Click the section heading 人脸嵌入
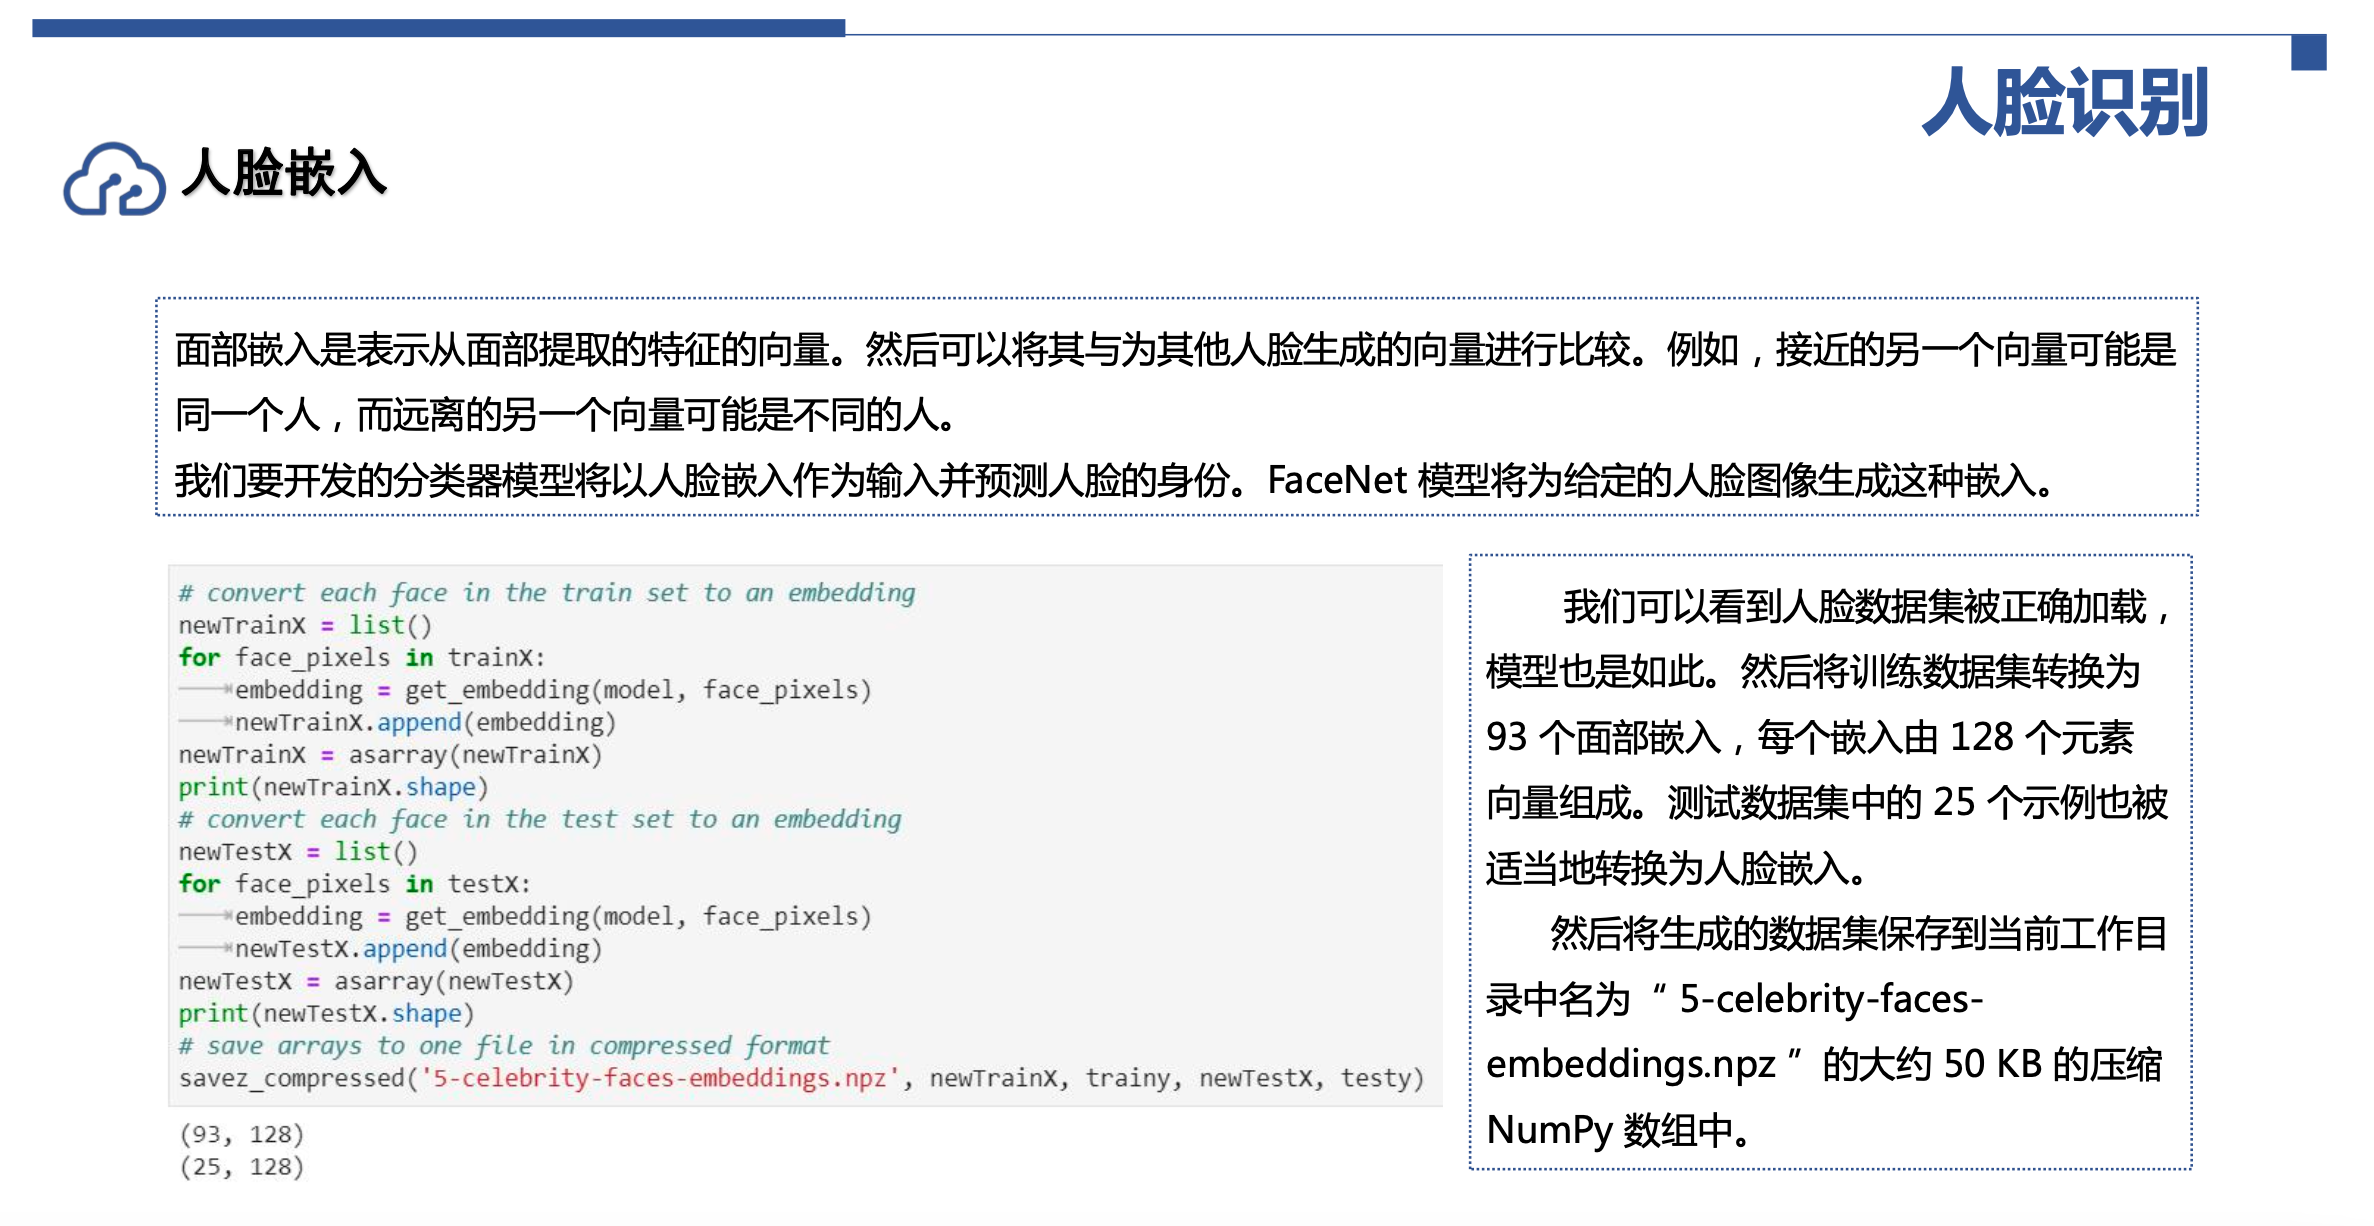 285,173
